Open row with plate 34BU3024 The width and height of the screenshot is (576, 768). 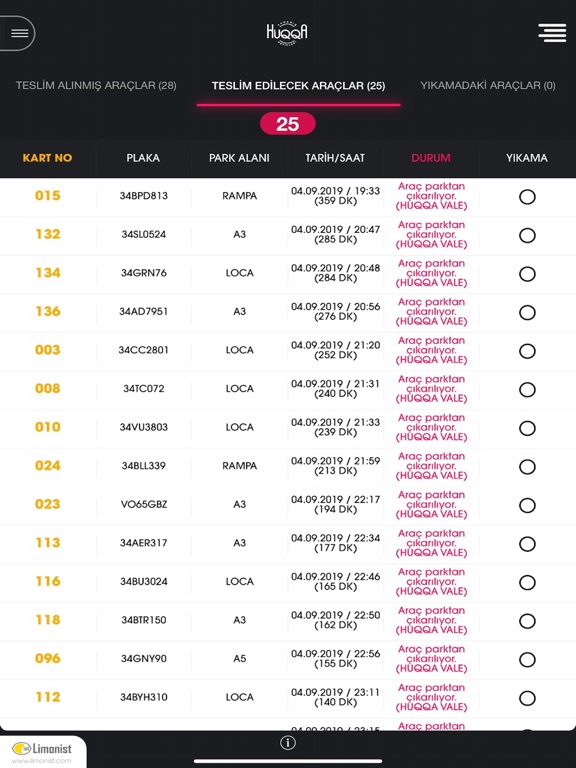[288, 582]
